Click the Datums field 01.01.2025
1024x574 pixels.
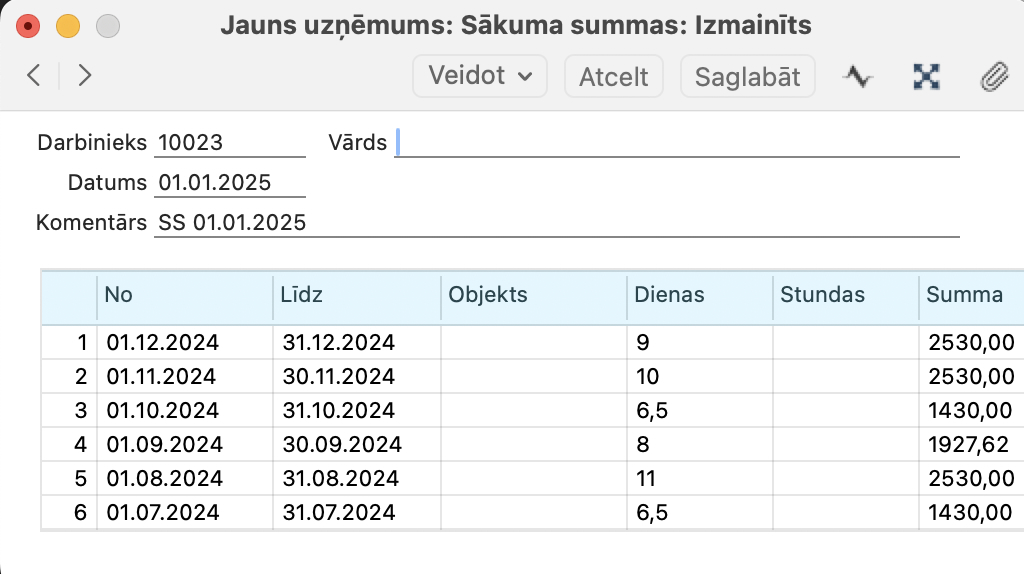coord(230,182)
